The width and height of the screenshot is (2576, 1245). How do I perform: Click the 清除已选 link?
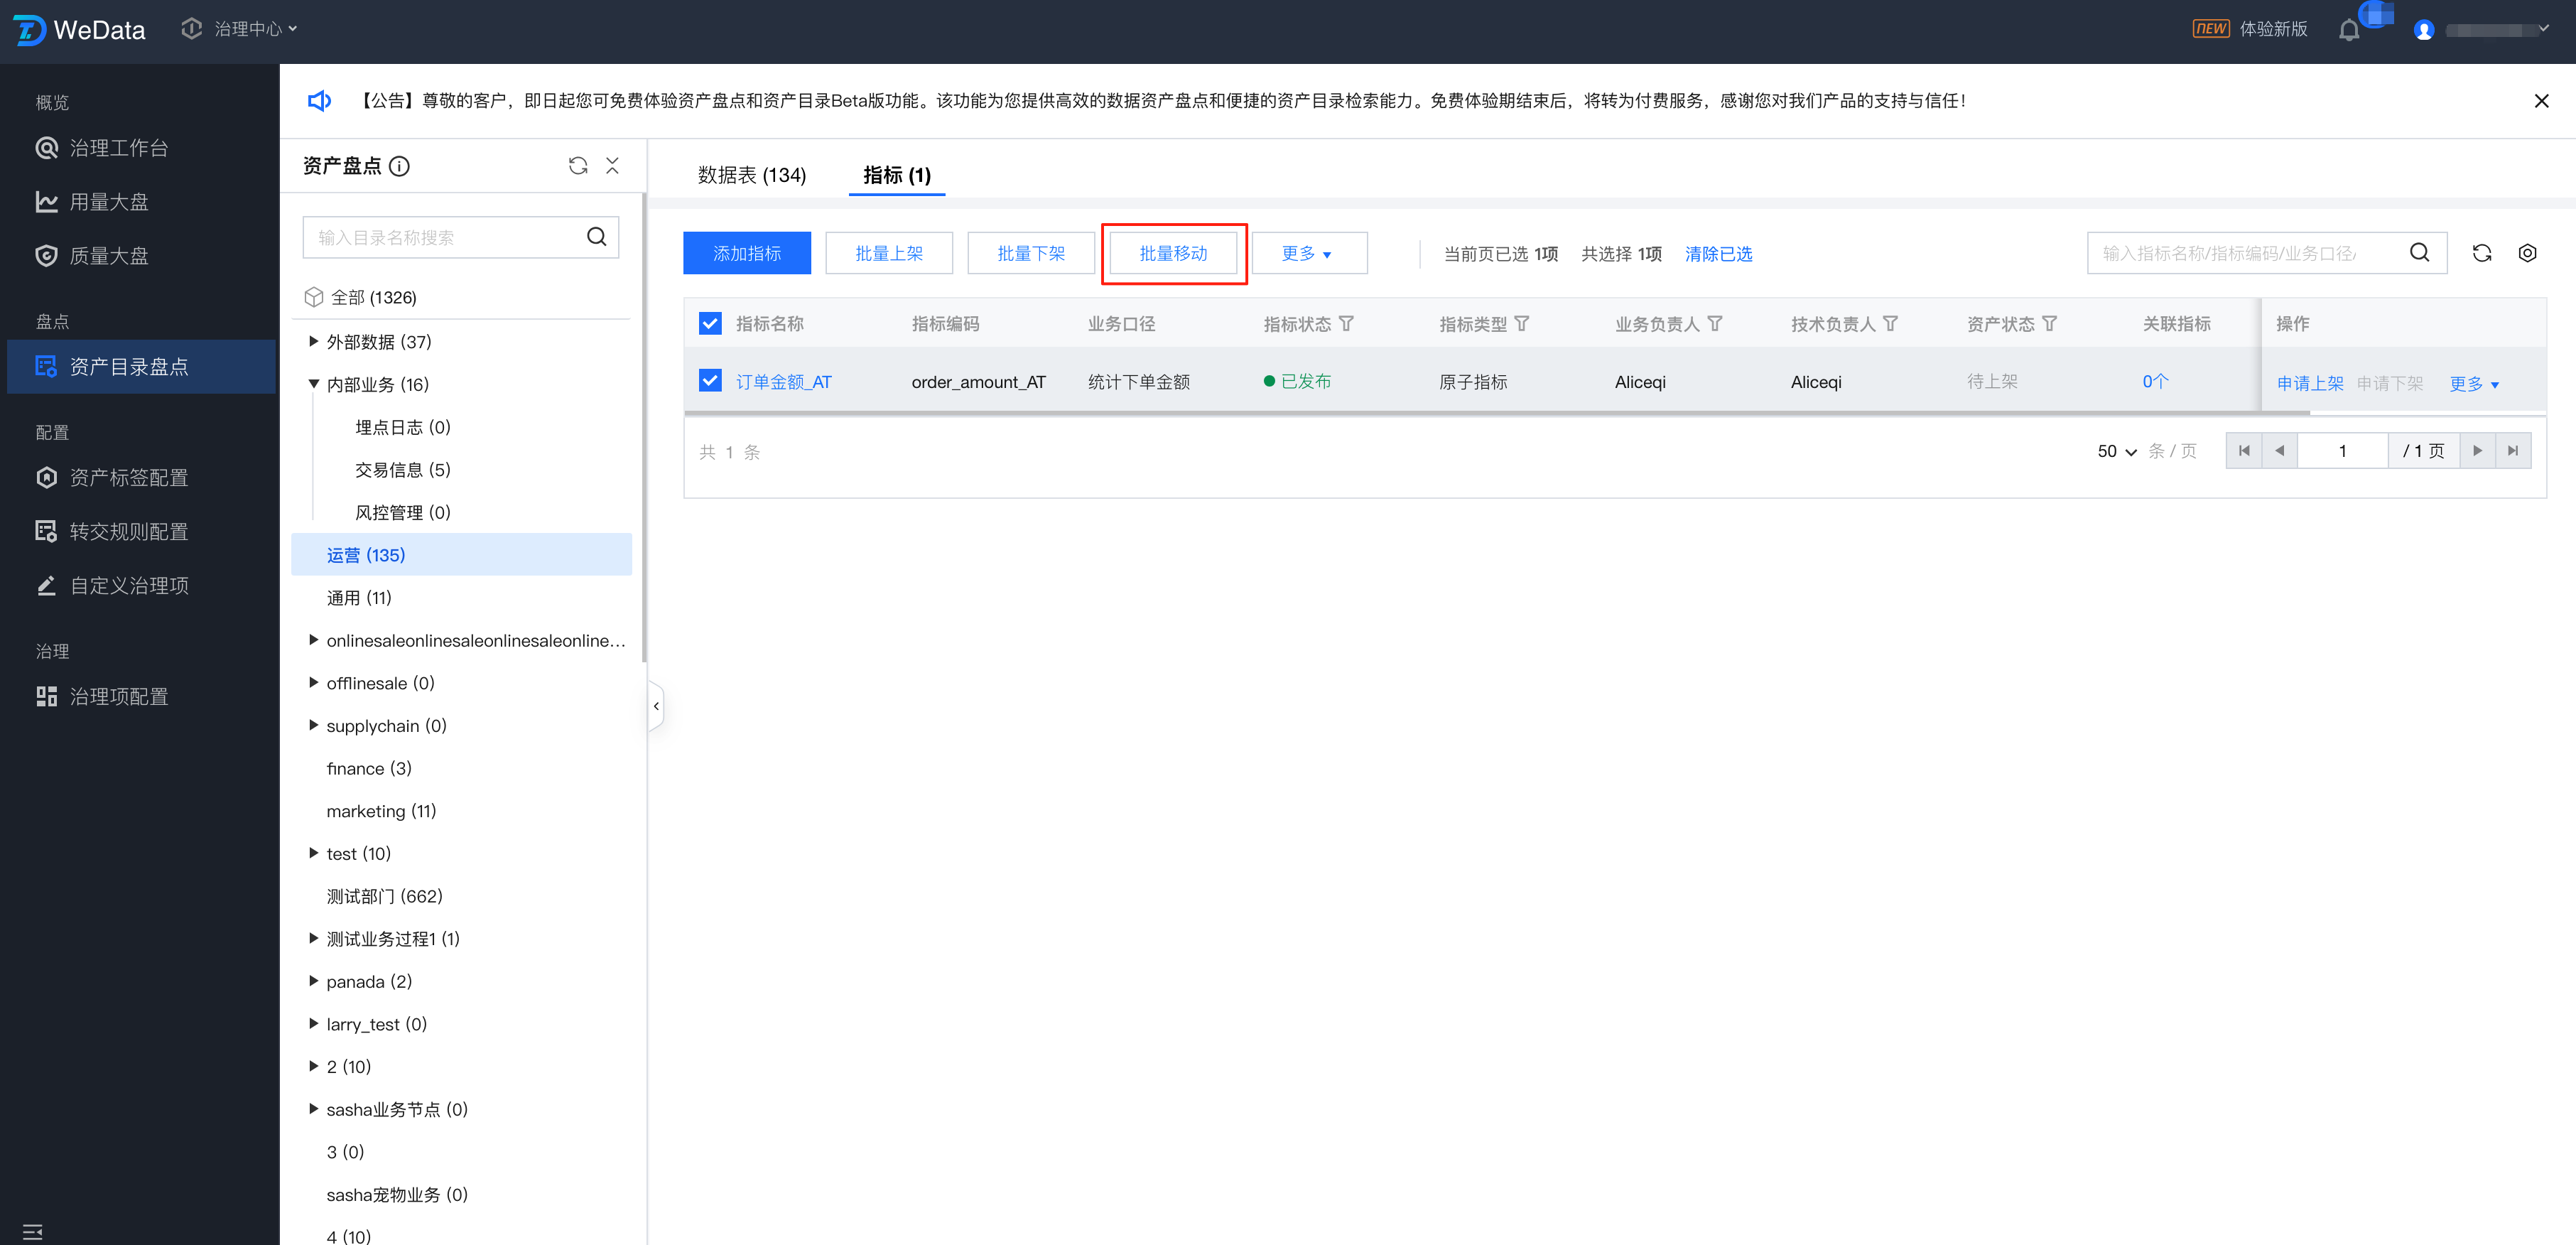tap(1717, 254)
